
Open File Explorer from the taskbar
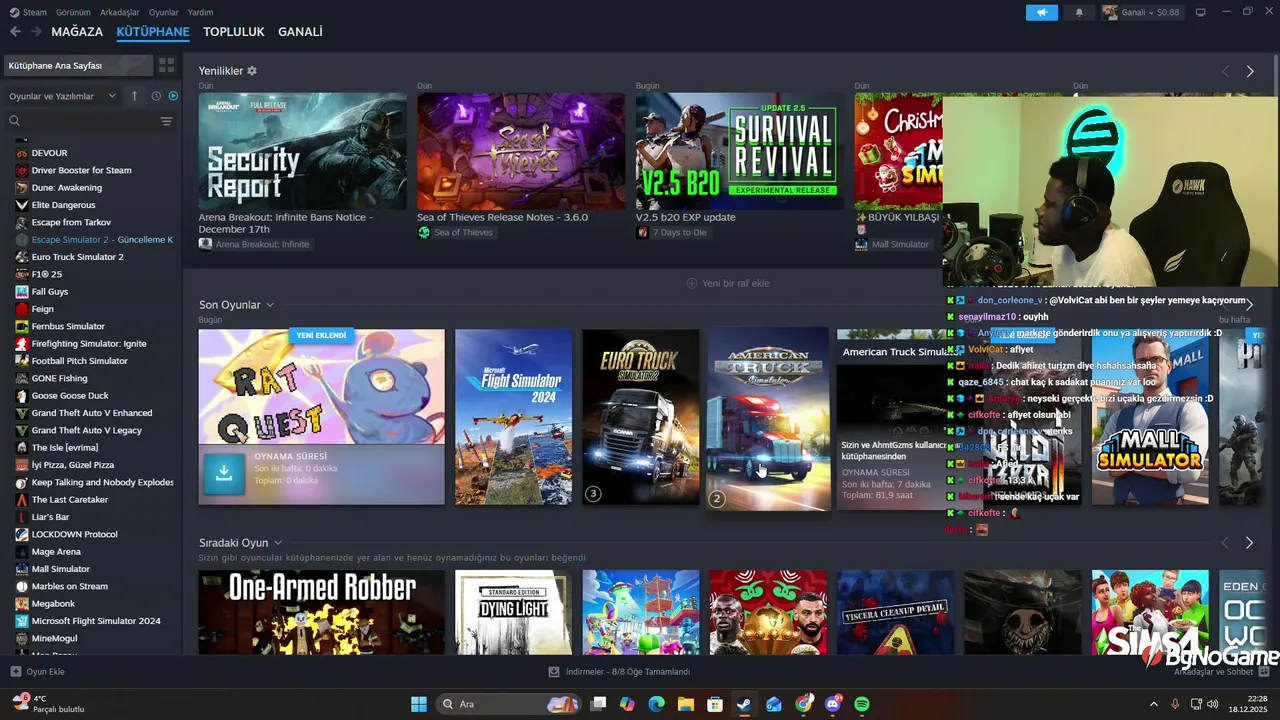click(x=686, y=704)
